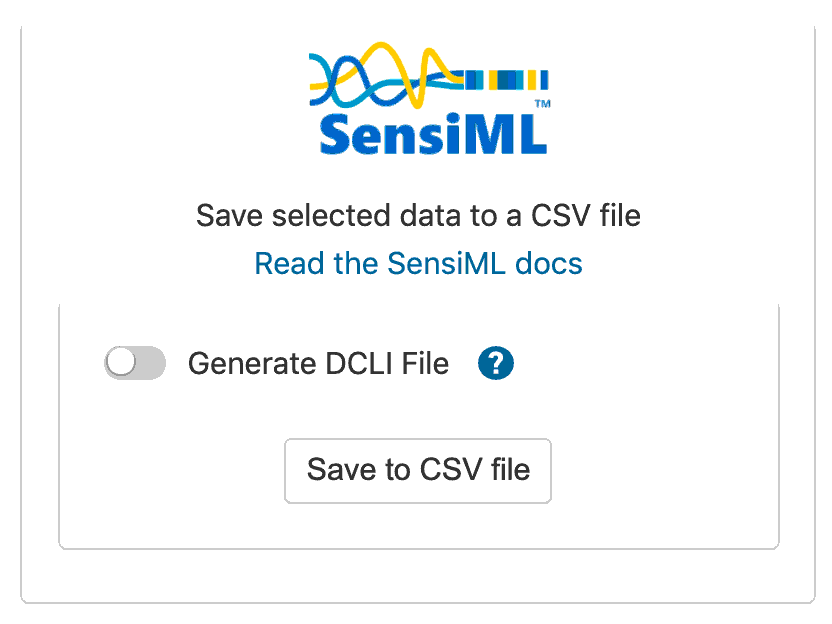Show the DCLI help tooltip icon

(x=496, y=363)
